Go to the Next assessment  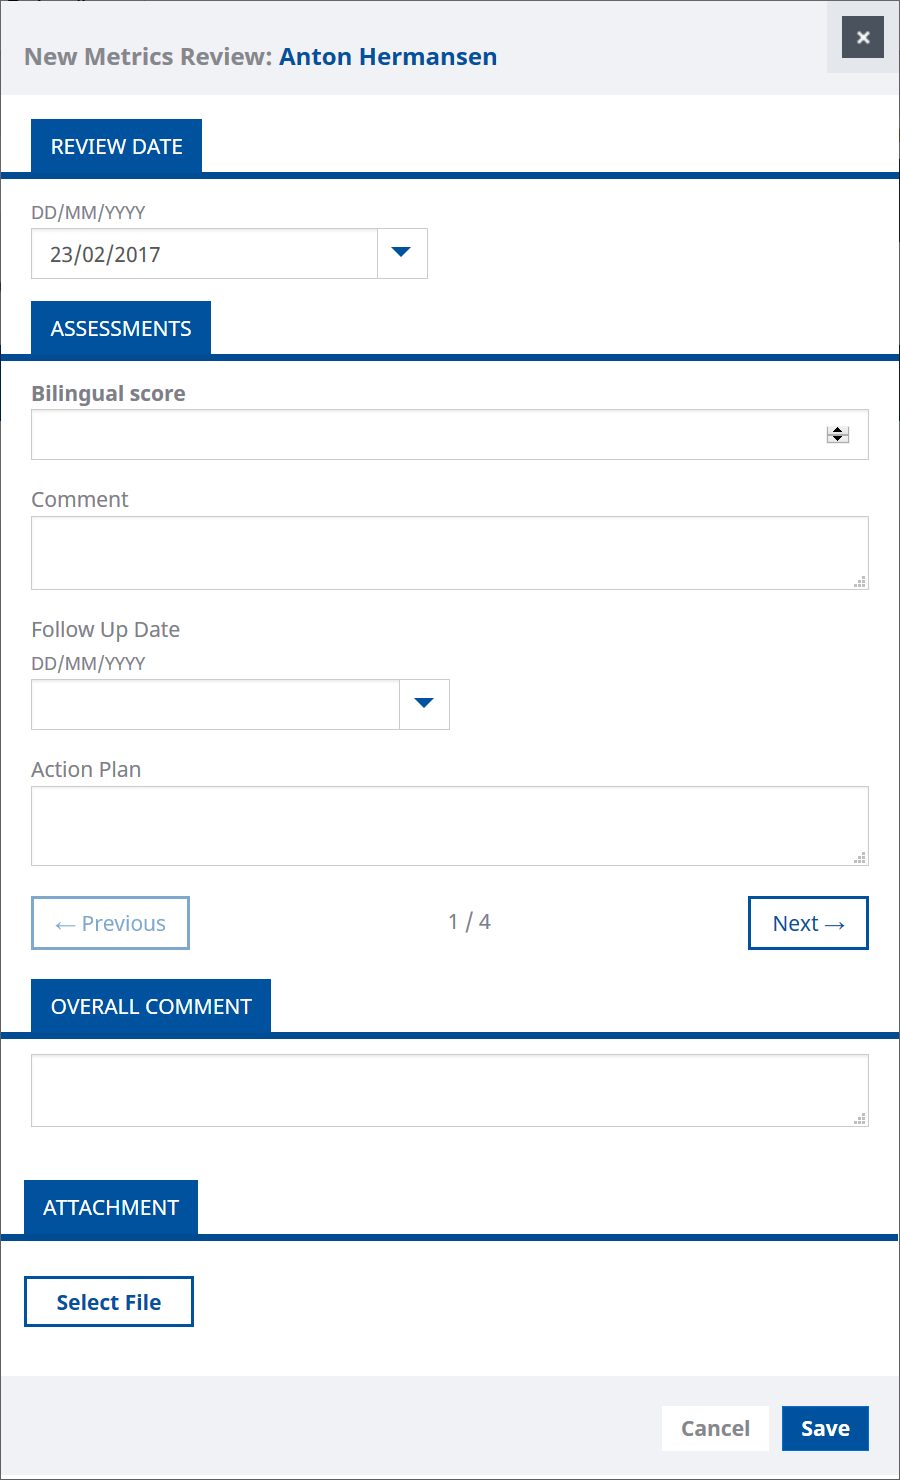(x=808, y=923)
